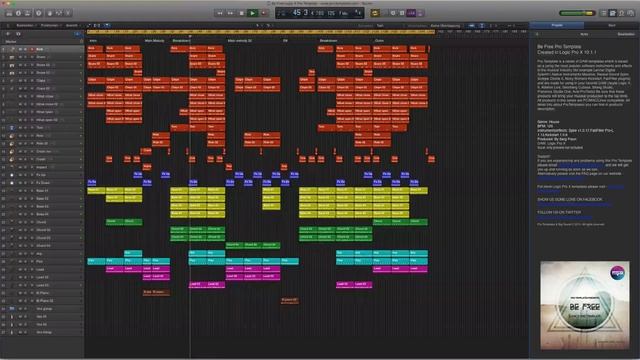Open the Ansicht menu in the tracks area

[x=72, y=25]
